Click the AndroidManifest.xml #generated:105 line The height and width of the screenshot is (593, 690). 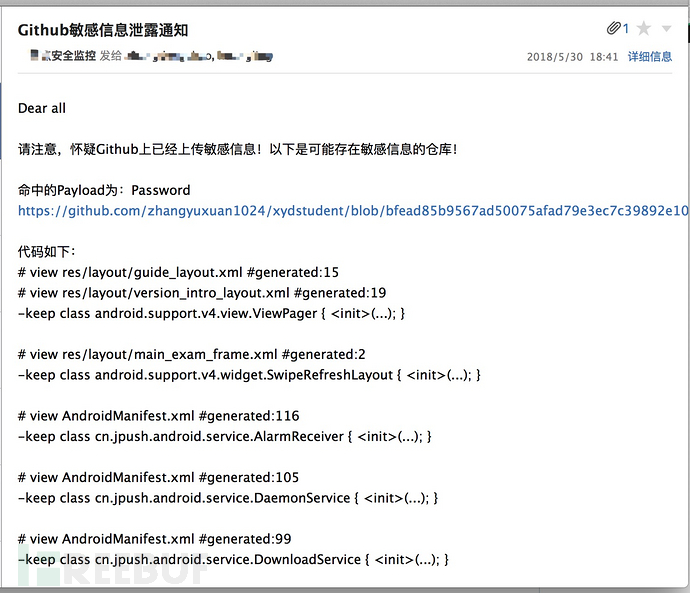[158, 477]
